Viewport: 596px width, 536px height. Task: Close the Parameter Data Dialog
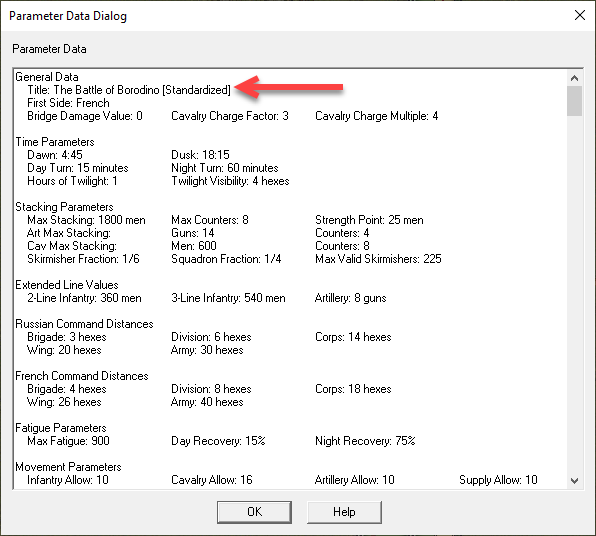pos(580,15)
